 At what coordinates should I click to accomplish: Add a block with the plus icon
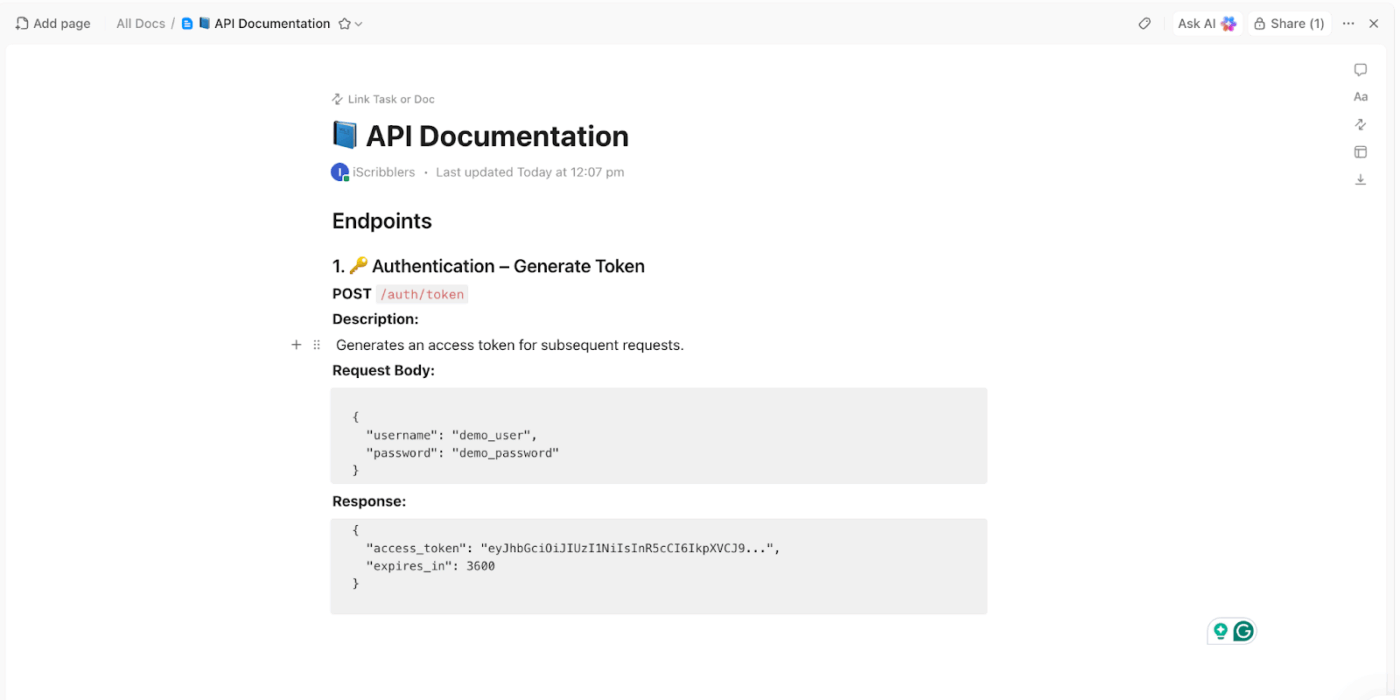point(296,345)
